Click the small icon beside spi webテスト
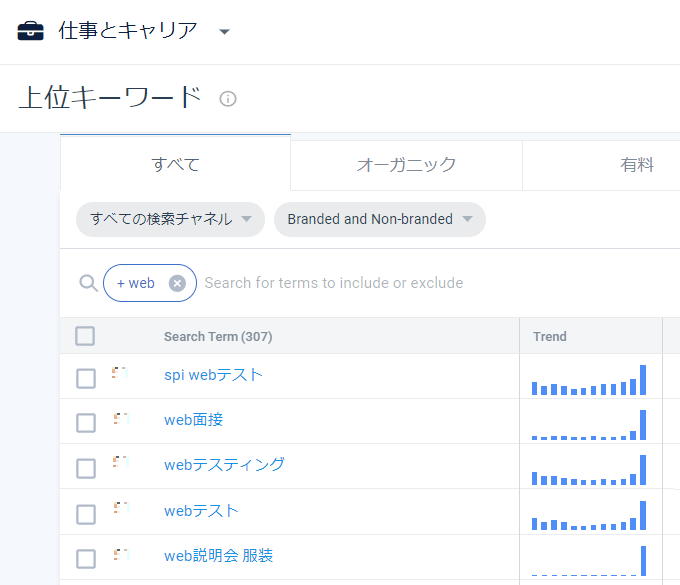 120,374
